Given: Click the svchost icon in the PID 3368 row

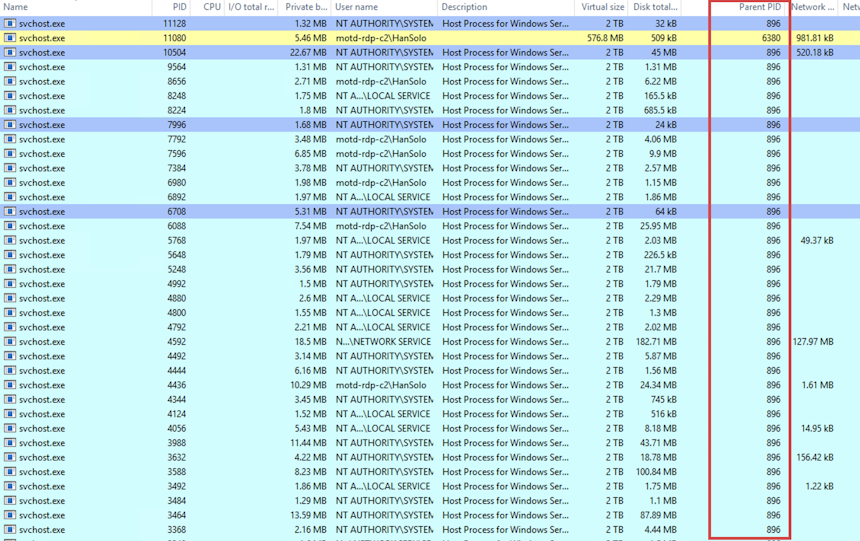Looking at the screenshot, I should point(10,529).
